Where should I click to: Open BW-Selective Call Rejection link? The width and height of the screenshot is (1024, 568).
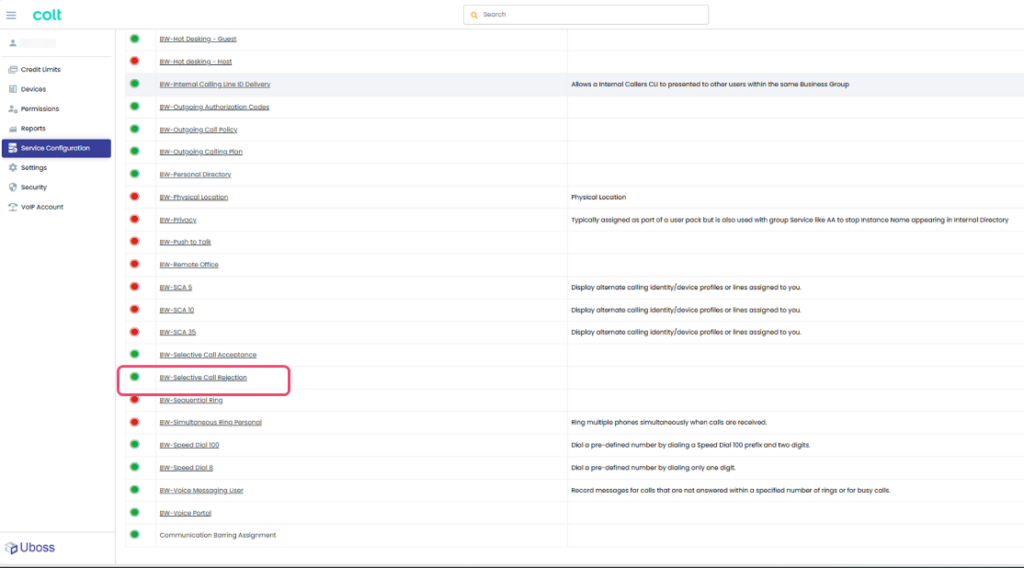(203, 378)
